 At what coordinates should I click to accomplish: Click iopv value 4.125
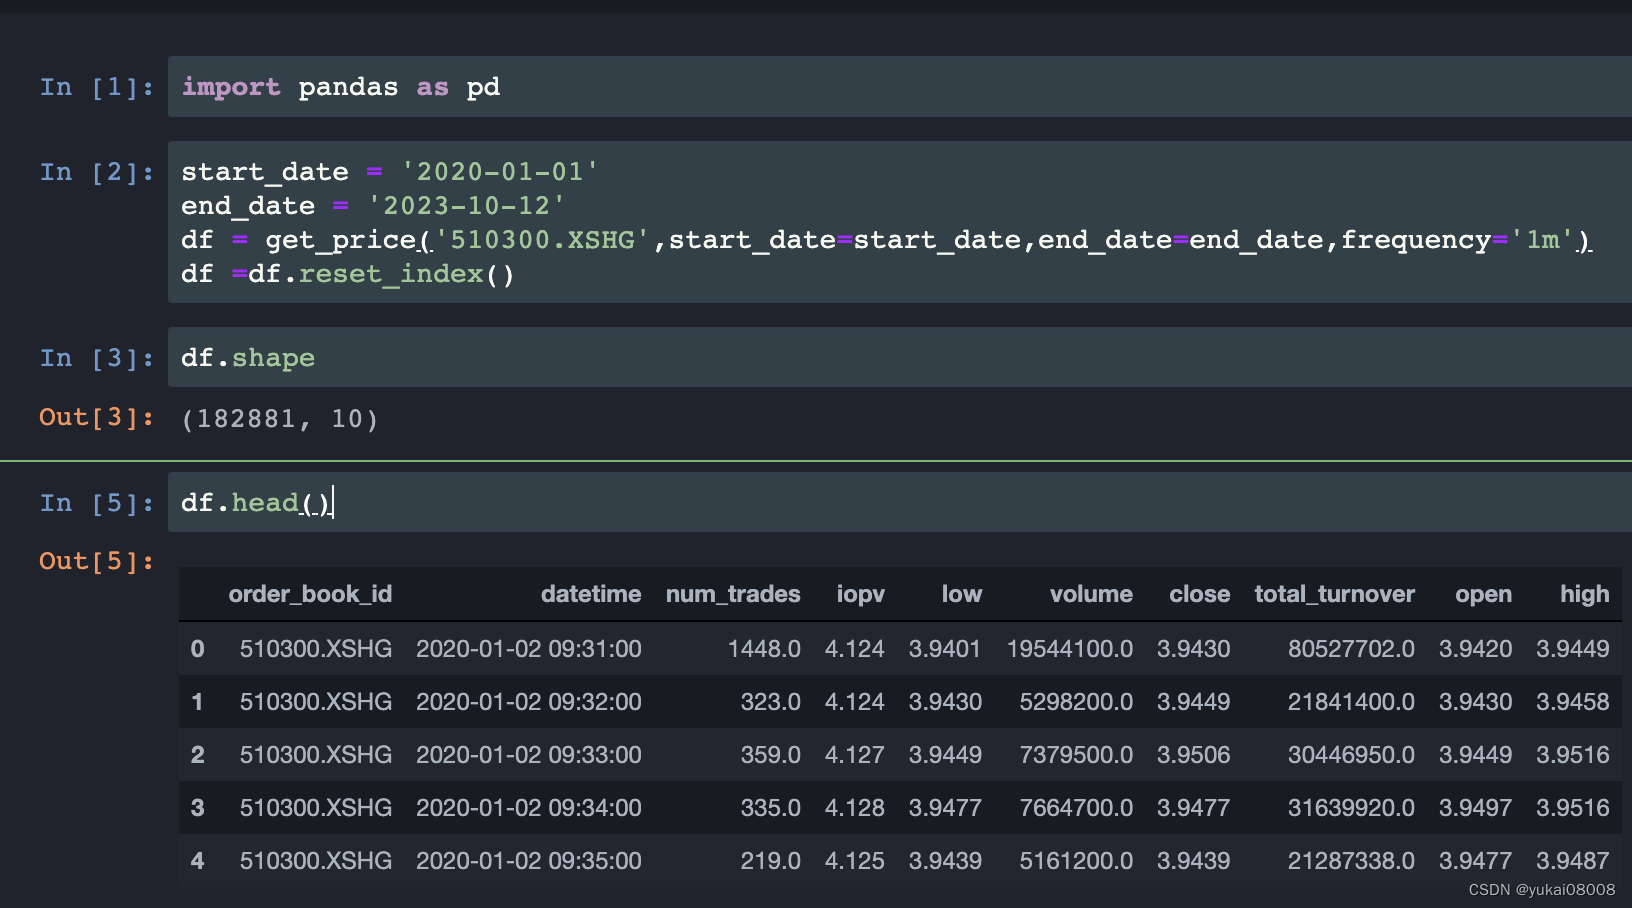pos(855,861)
